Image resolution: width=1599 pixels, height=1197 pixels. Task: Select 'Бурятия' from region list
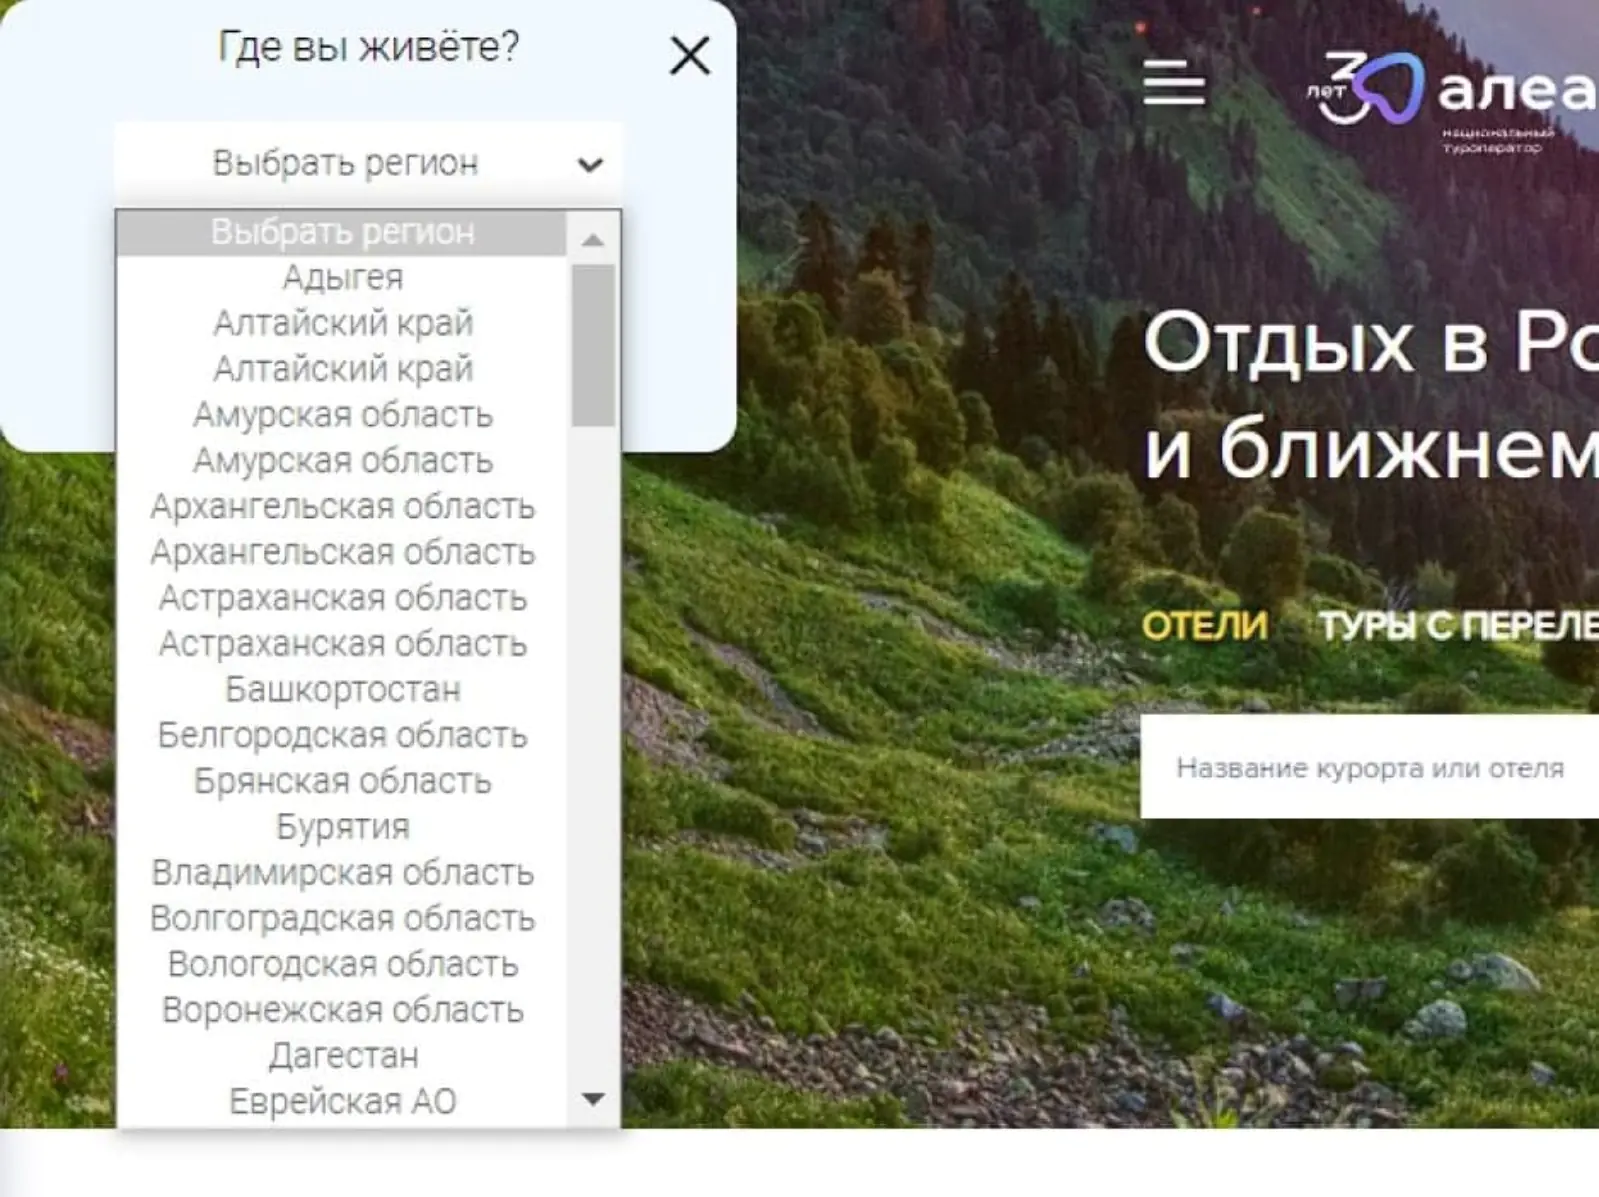[x=342, y=827]
